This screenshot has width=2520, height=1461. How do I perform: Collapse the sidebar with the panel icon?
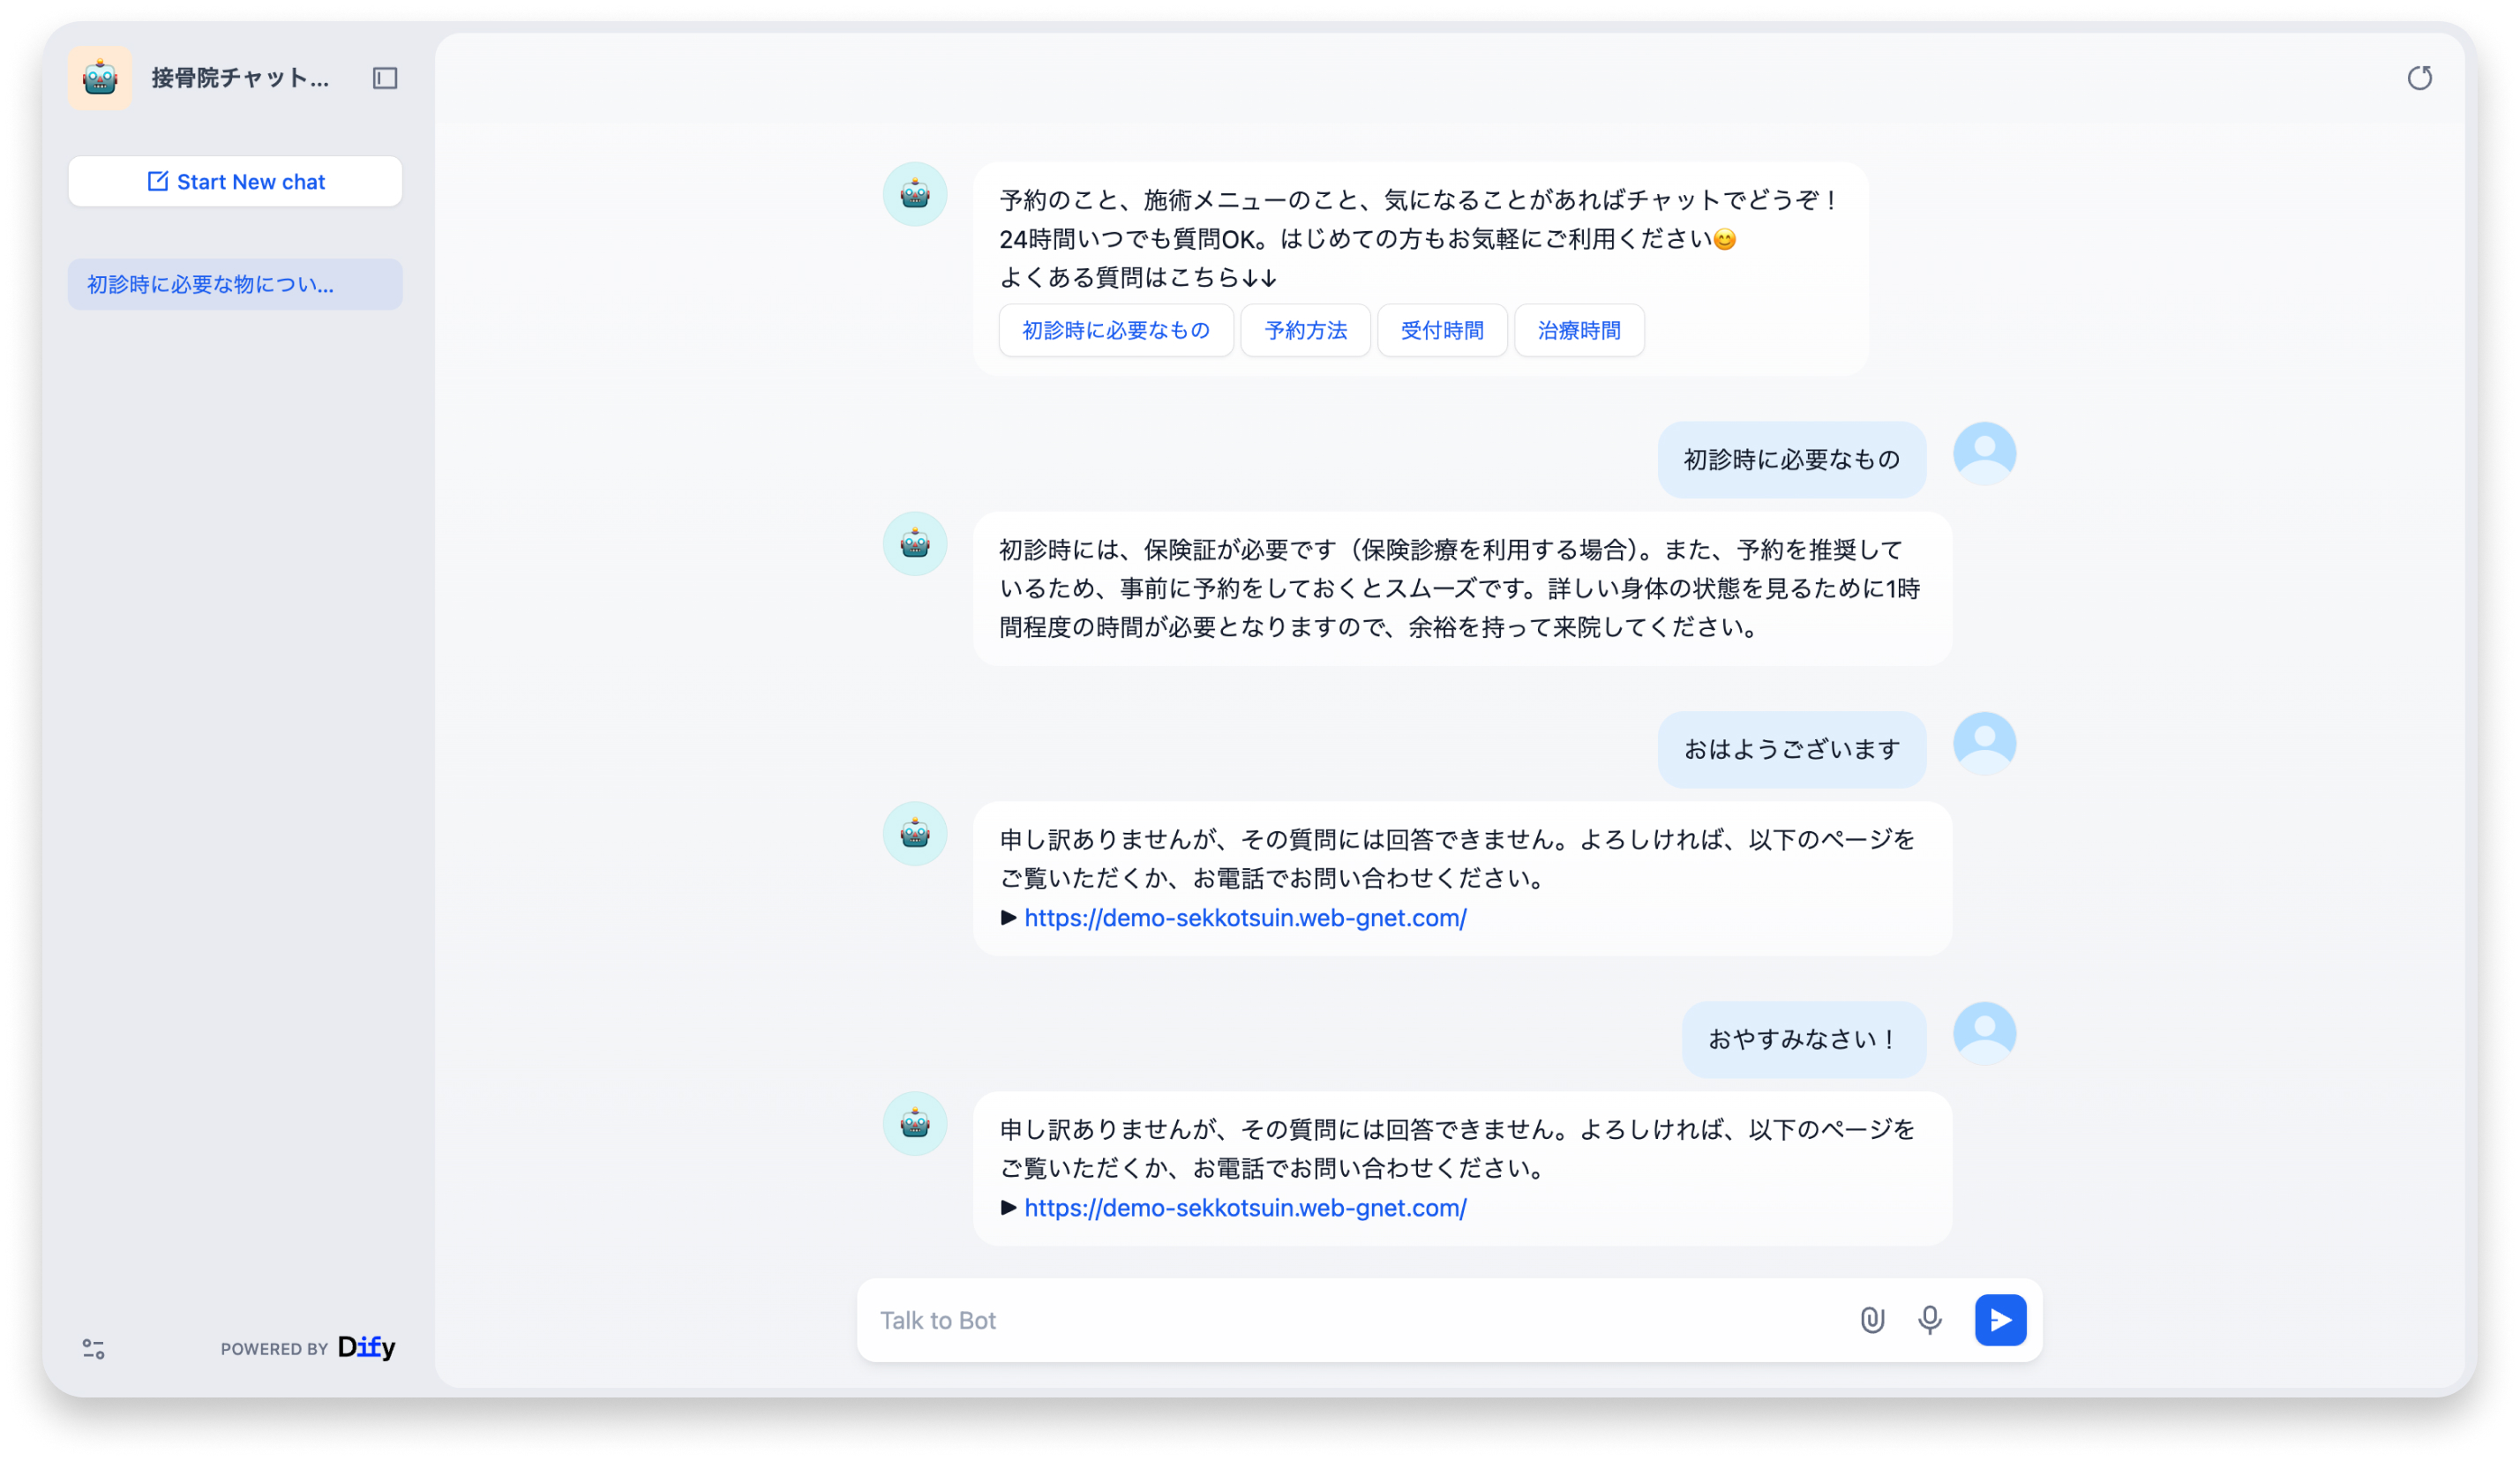pyautogui.click(x=385, y=78)
